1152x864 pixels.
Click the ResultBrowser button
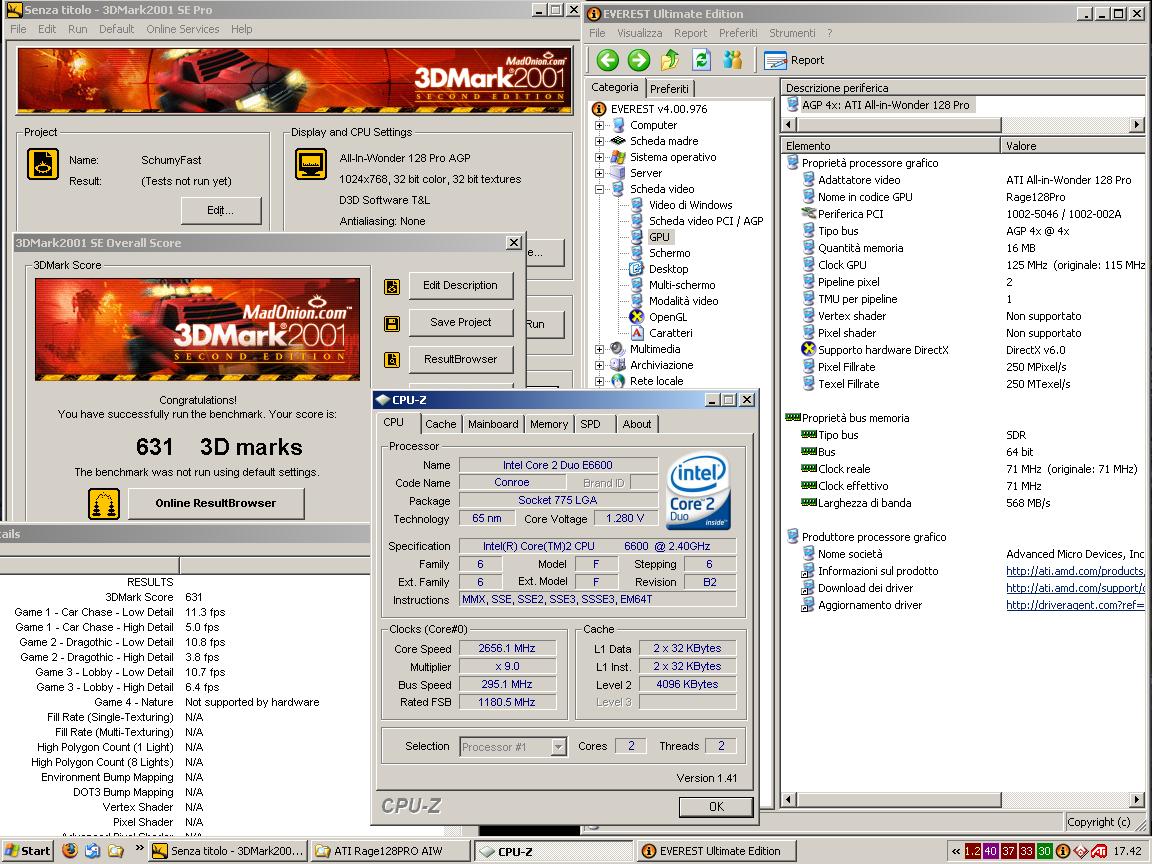click(x=461, y=359)
